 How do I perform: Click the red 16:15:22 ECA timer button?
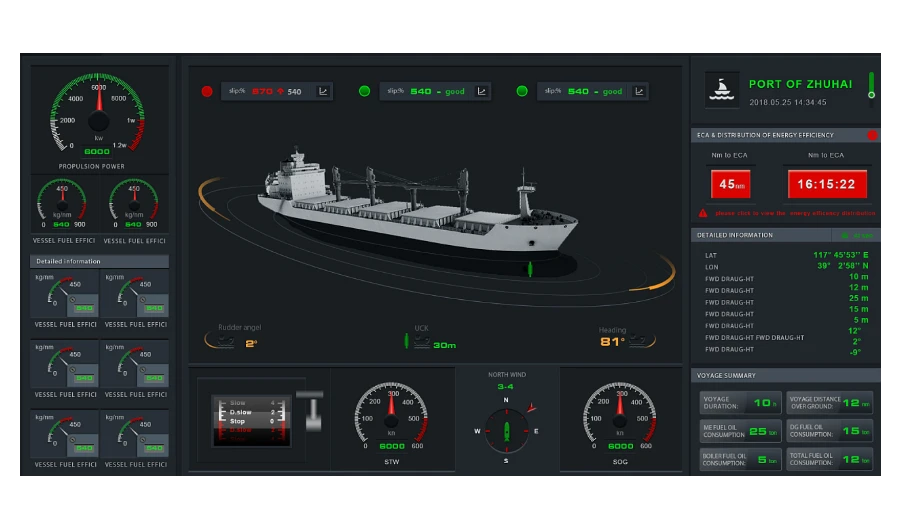tap(827, 184)
